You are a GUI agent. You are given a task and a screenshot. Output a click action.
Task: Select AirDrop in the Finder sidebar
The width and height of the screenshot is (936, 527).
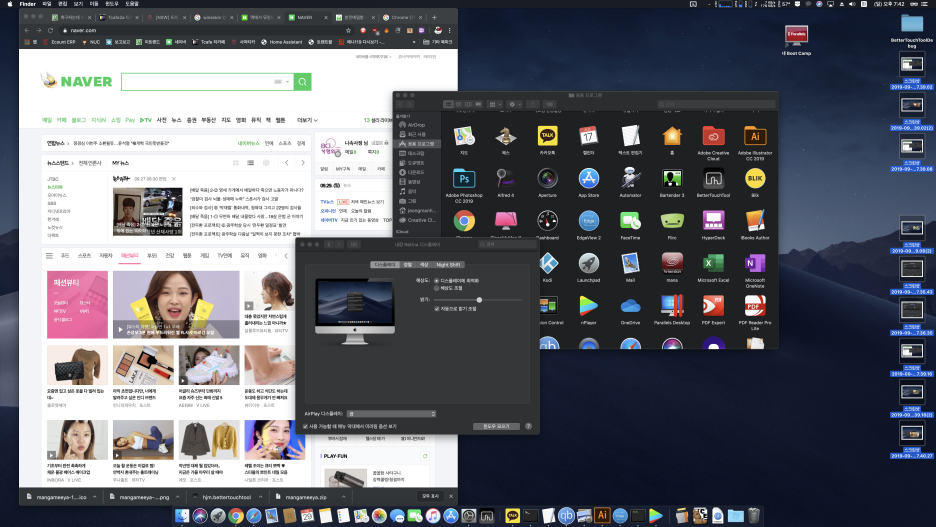(416, 125)
